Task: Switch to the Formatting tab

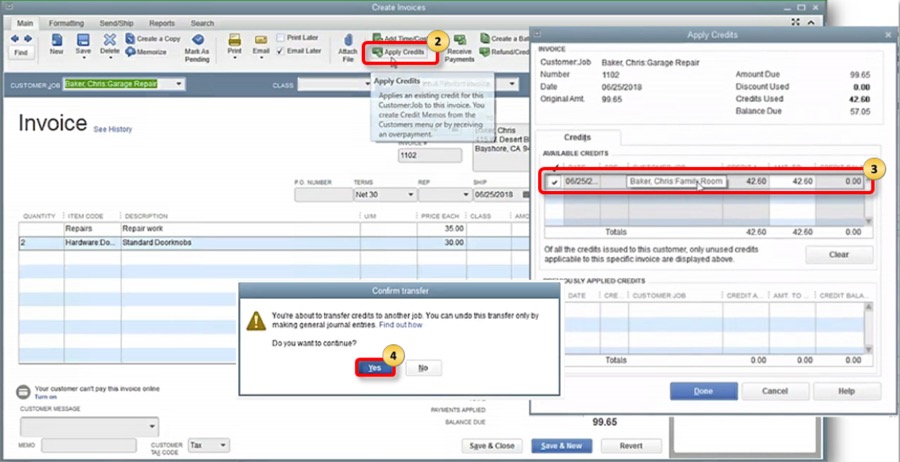Action: tap(66, 24)
